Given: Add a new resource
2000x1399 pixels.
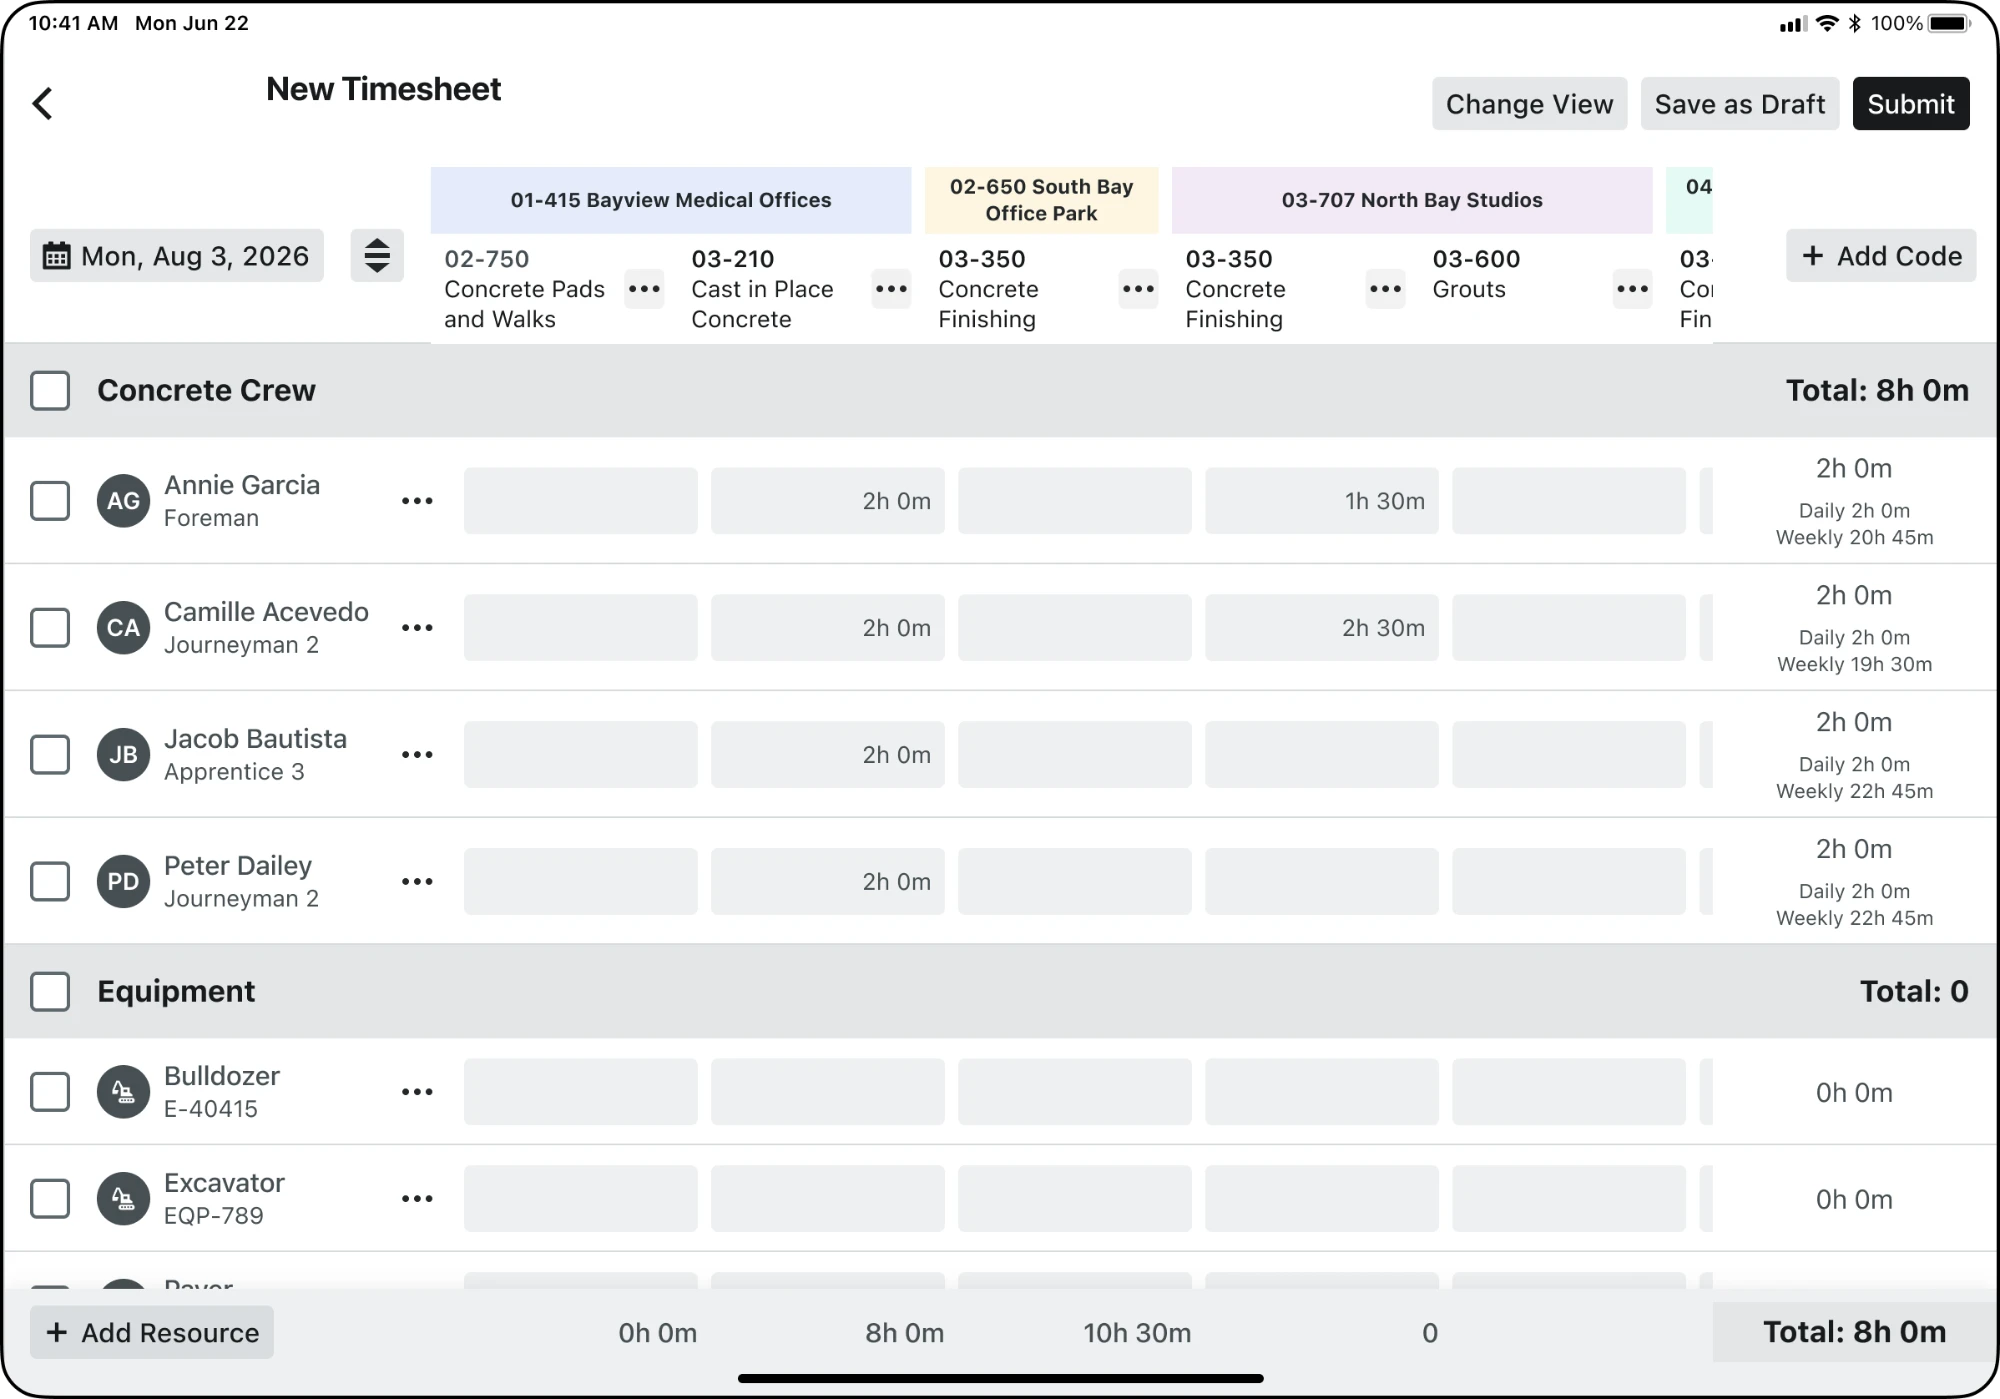Looking at the screenshot, I should (152, 1332).
